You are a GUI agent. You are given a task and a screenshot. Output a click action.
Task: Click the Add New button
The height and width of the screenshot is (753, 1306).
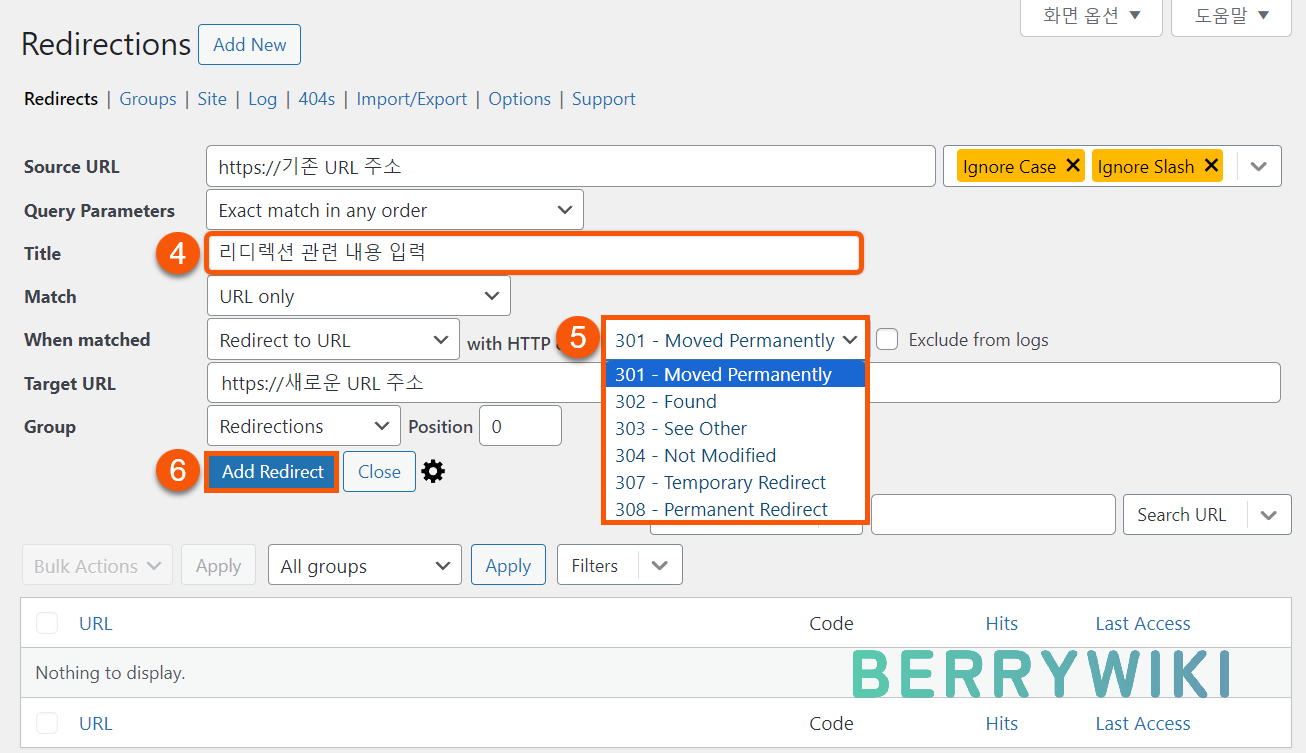(x=250, y=45)
